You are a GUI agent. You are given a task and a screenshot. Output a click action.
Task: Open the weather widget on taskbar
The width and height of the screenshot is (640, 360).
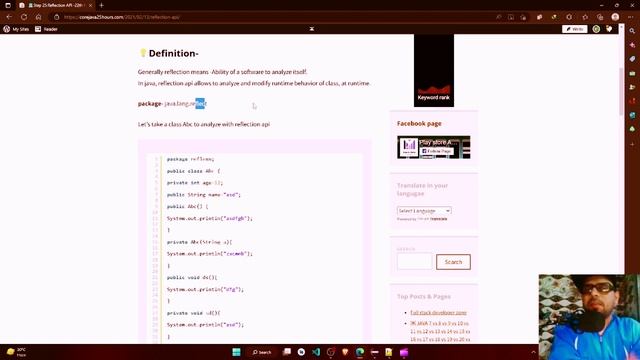tap(16, 352)
